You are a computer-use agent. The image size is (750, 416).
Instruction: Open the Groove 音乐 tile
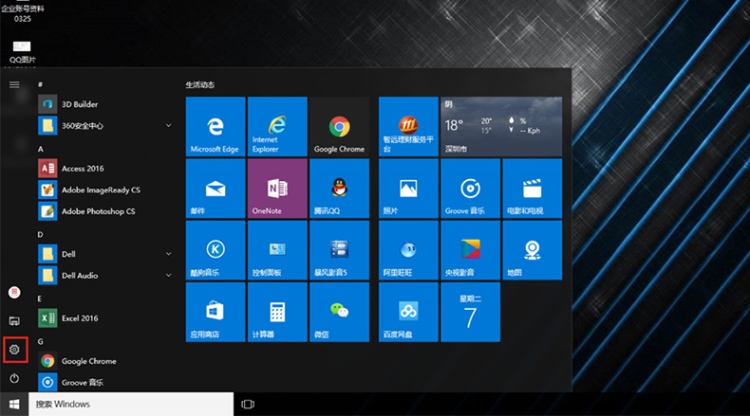pos(470,188)
